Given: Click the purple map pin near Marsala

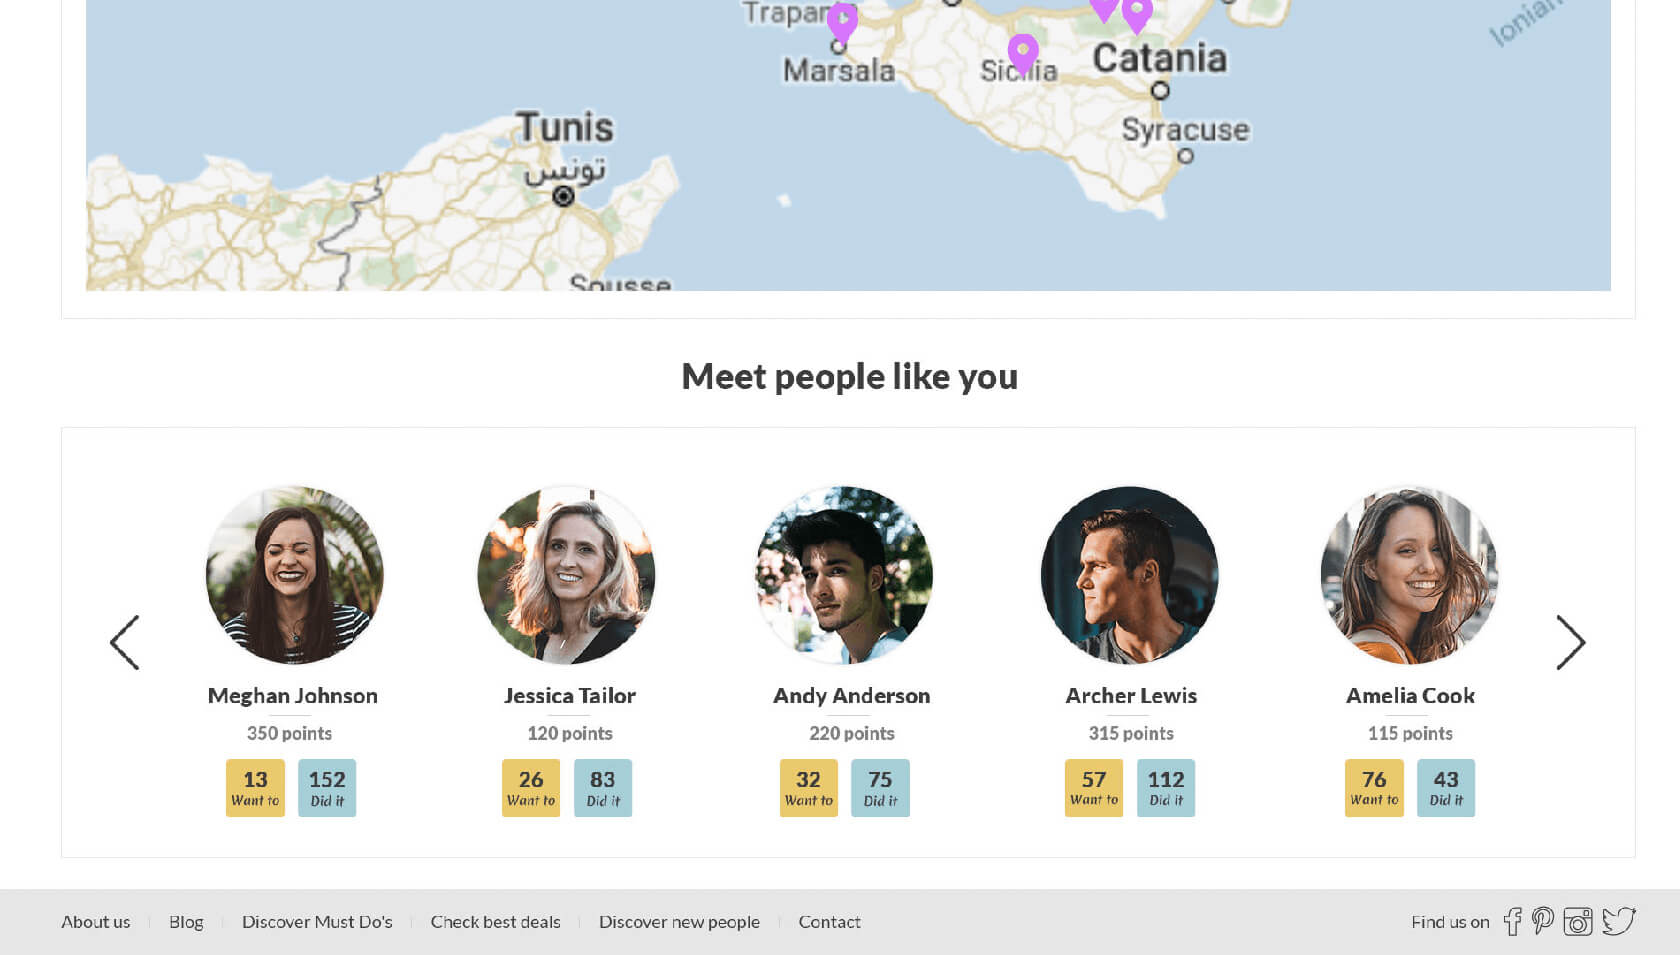Looking at the screenshot, I should (843, 22).
